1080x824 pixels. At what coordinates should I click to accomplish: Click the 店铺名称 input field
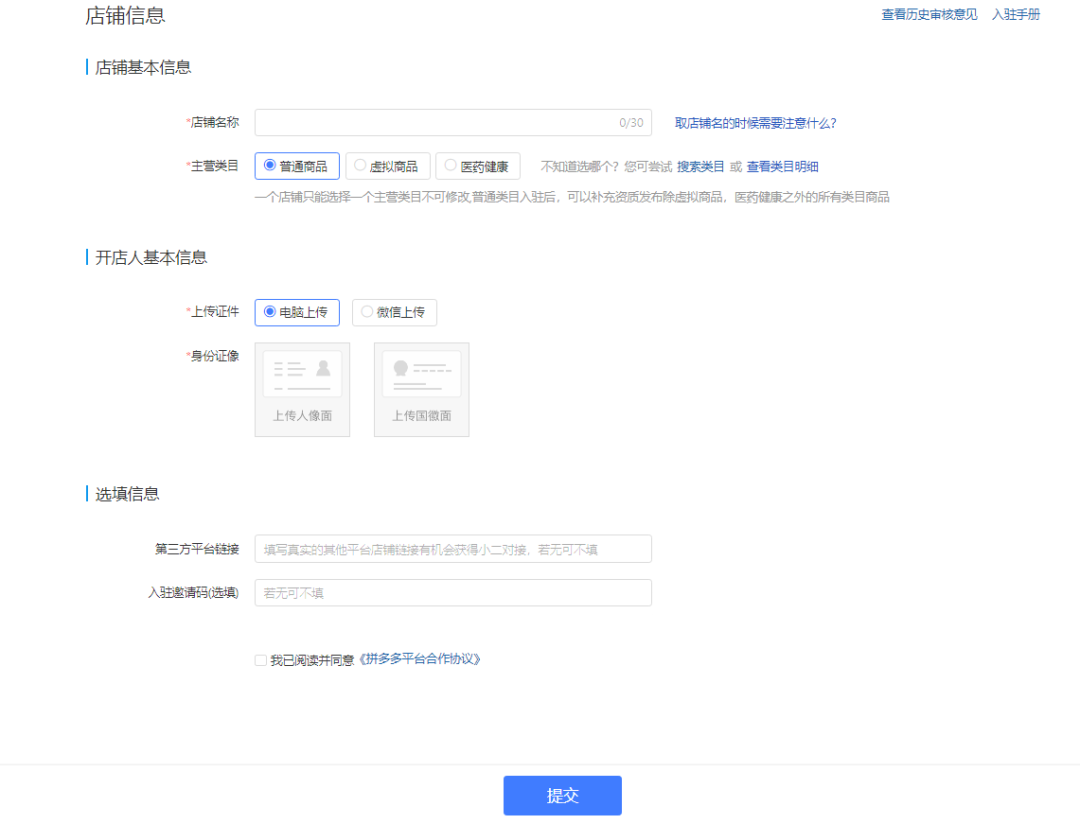(453, 123)
